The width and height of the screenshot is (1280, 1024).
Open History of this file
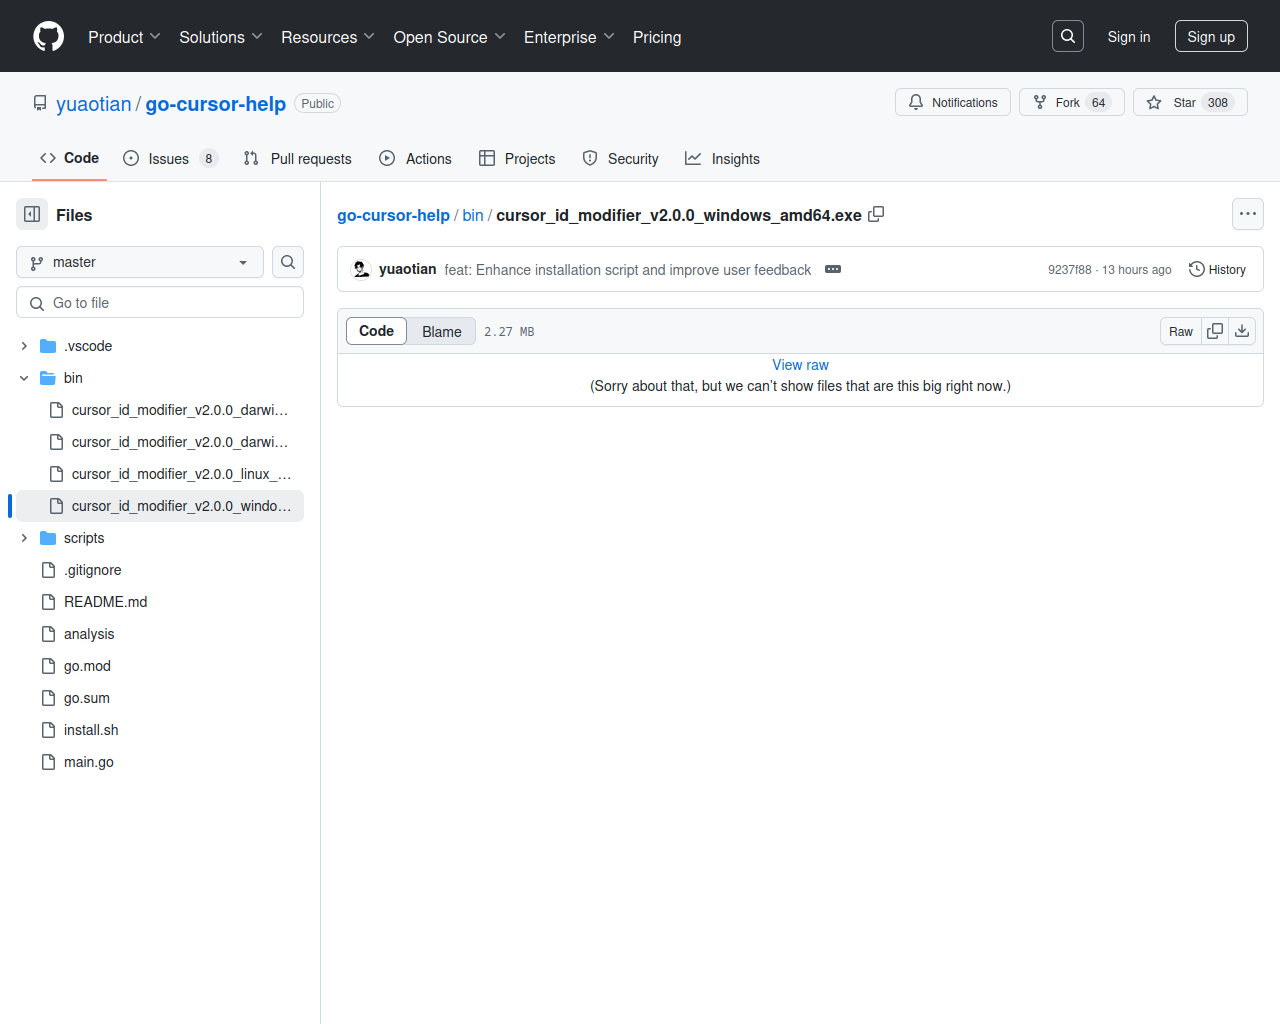point(1217,269)
